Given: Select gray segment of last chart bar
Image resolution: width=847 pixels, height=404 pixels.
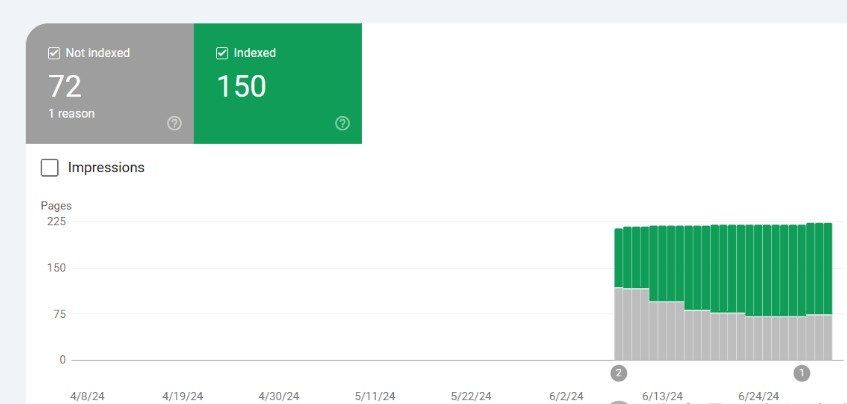Looking at the screenshot, I should tap(828, 337).
